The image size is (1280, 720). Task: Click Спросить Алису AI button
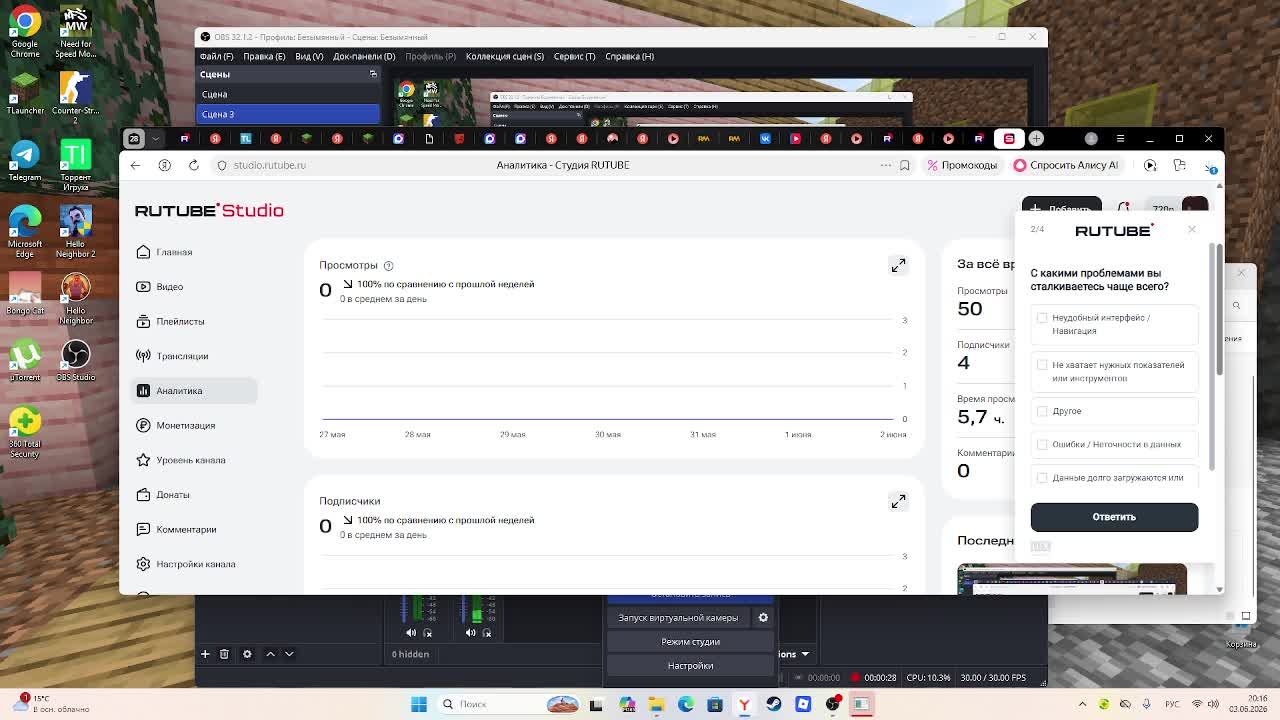pyautogui.click(x=1066, y=165)
